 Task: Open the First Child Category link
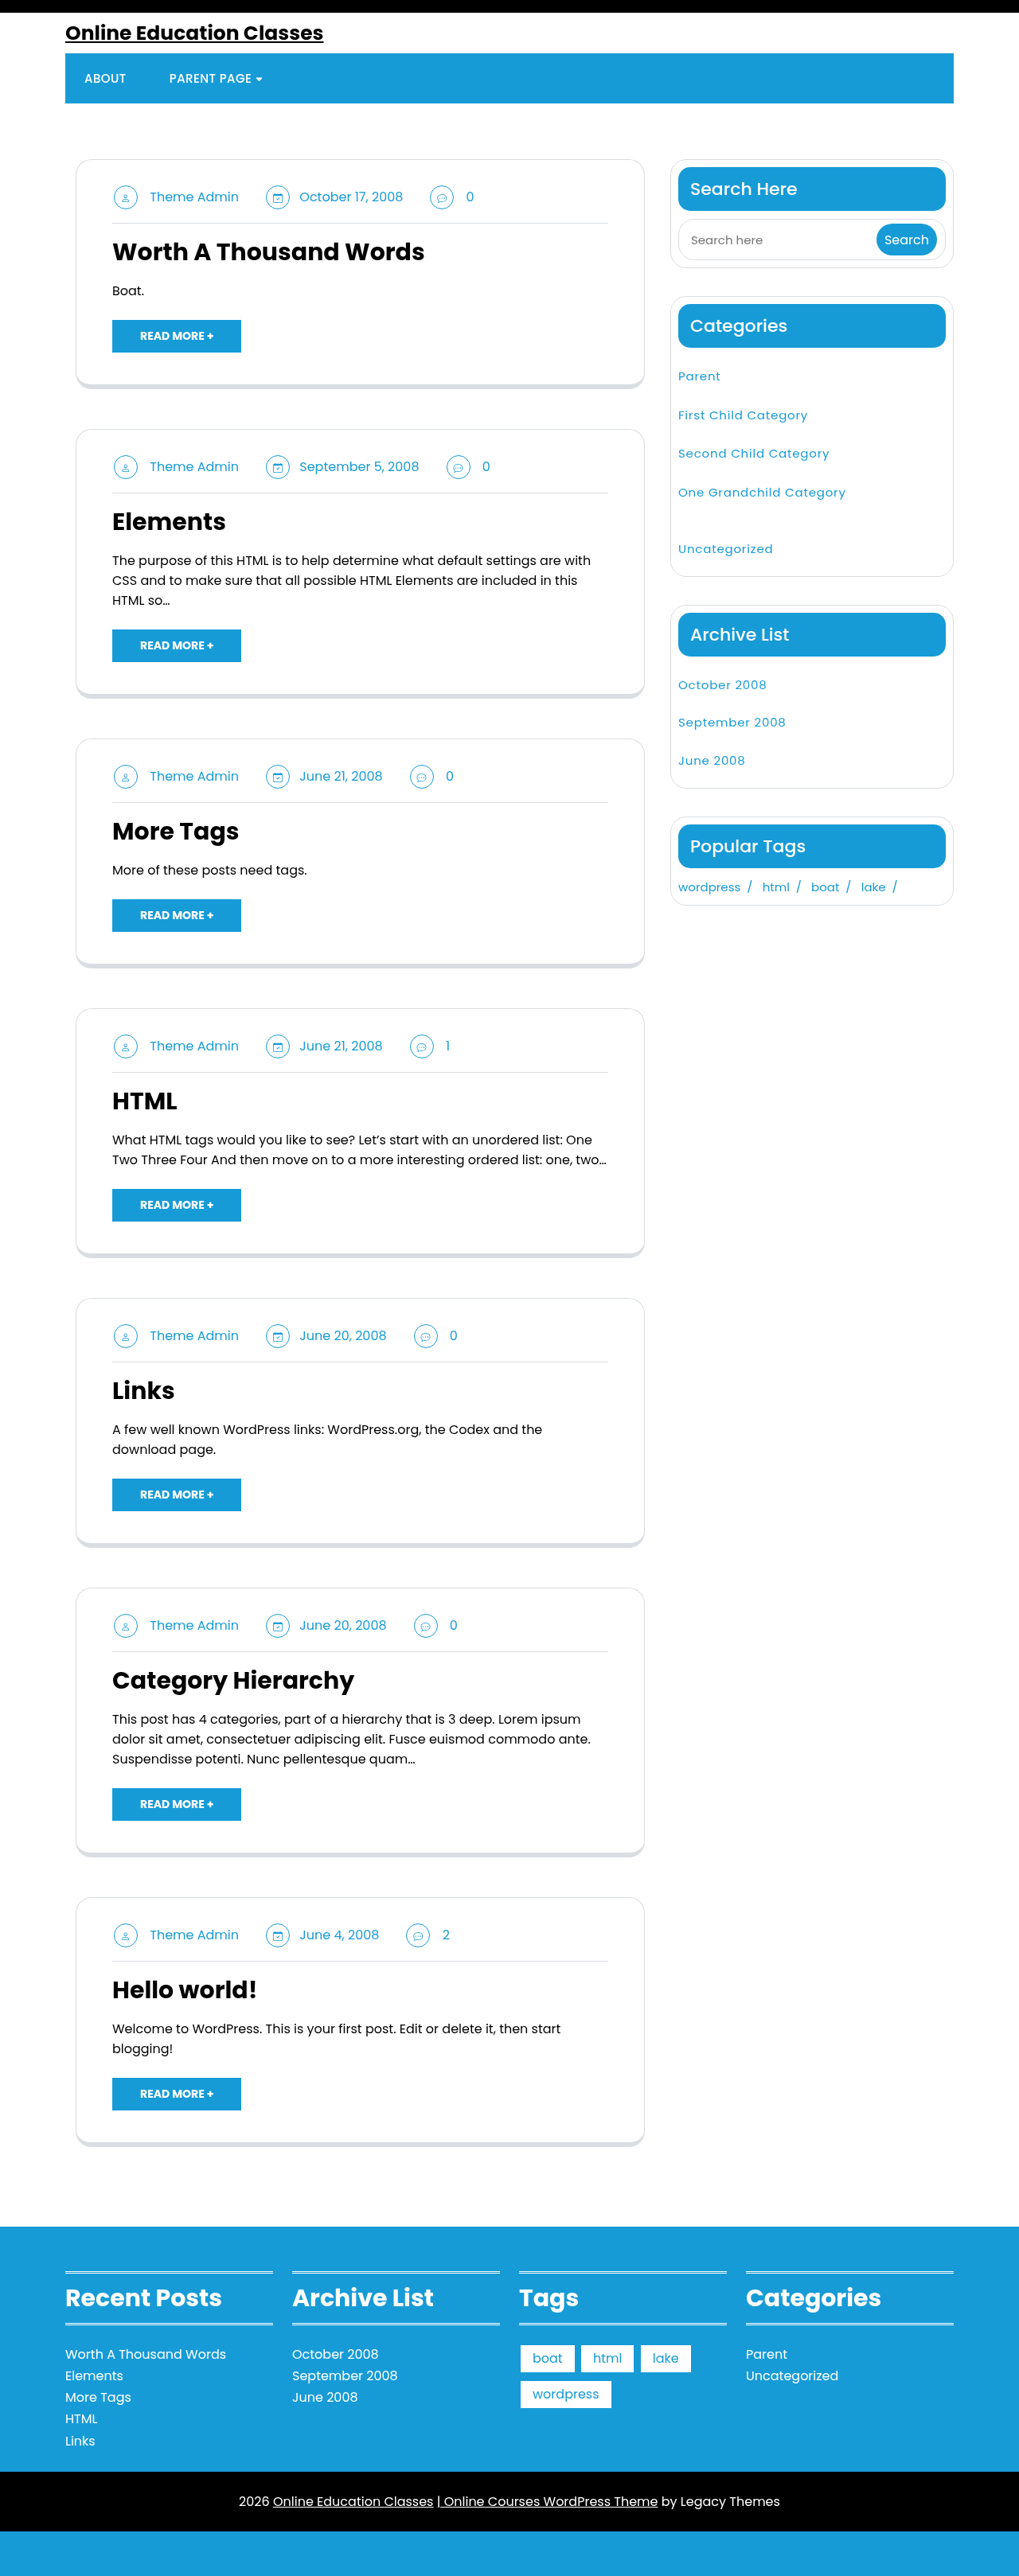click(x=742, y=416)
